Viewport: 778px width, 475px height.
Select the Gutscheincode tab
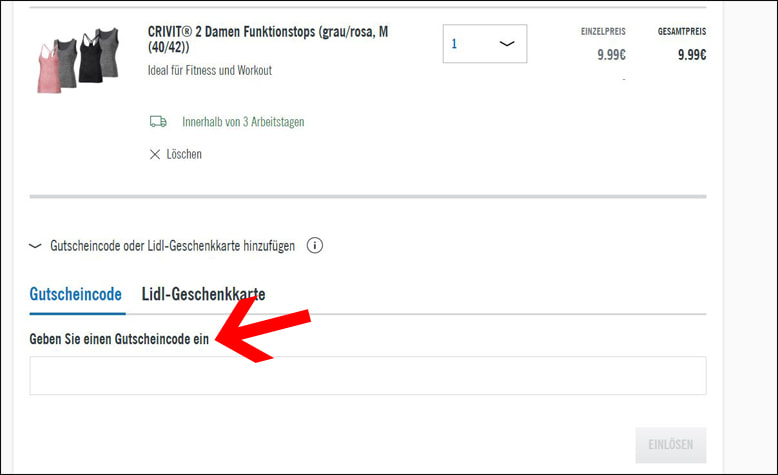pyautogui.click(x=75, y=294)
